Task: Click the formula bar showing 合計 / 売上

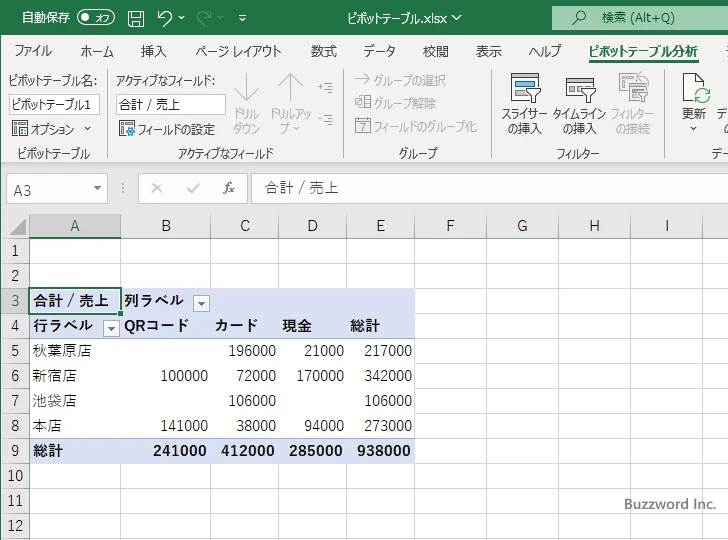Action: (x=490, y=188)
